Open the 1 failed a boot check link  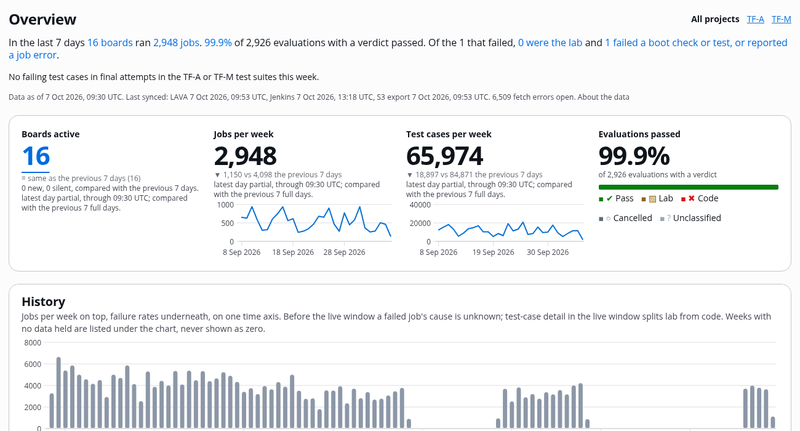(696, 43)
